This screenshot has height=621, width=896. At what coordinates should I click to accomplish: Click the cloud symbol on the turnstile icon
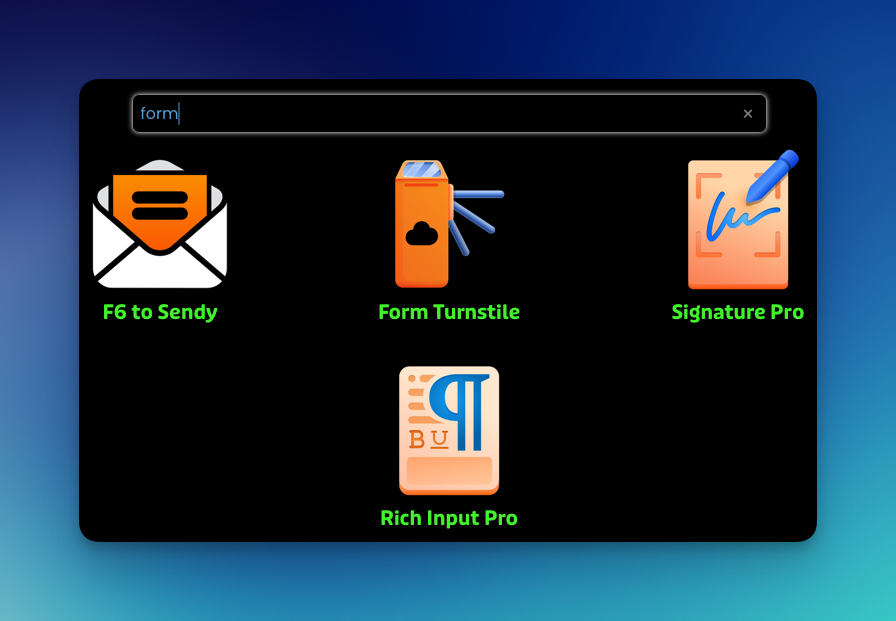pyautogui.click(x=422, y=235)
